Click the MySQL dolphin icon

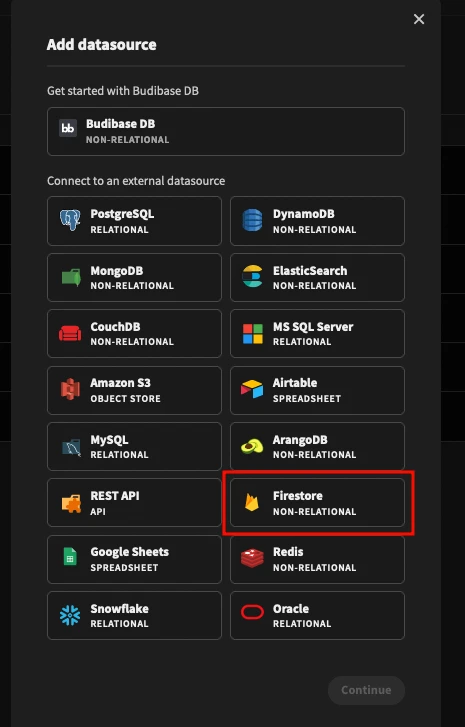[71, 447]
